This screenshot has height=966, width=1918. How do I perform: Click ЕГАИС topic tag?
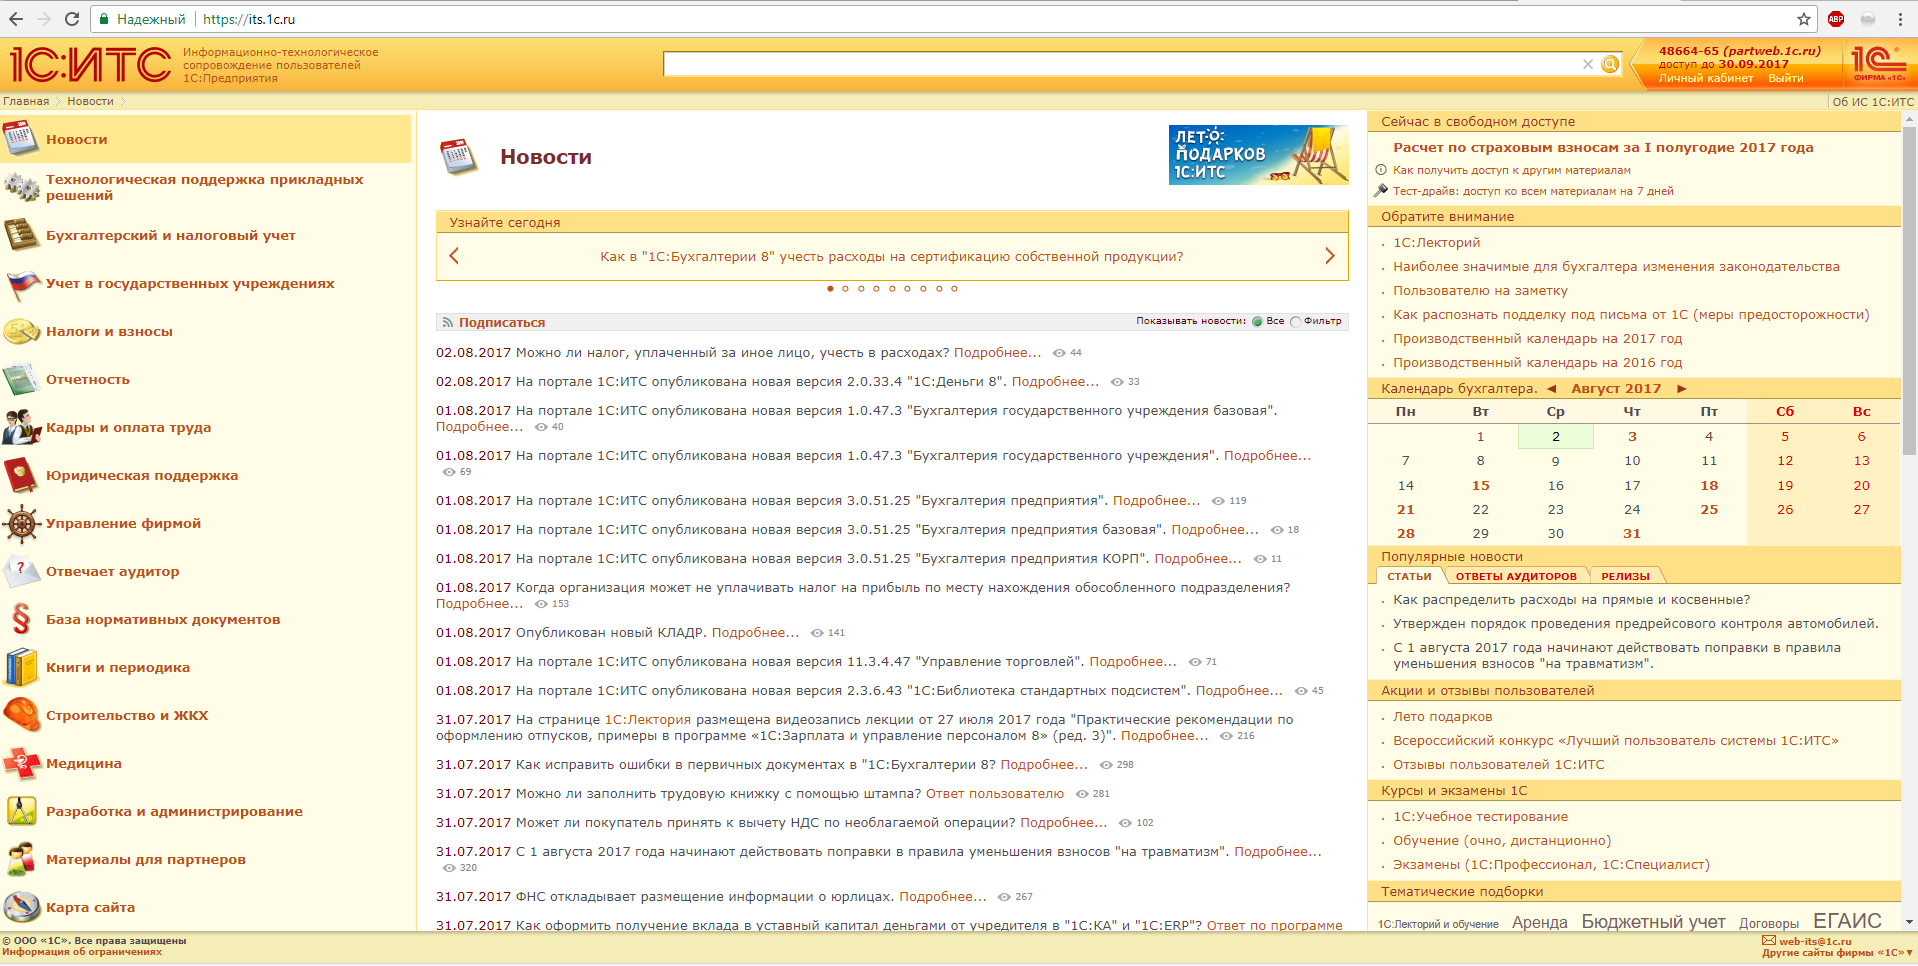[x=1847, y=921]
